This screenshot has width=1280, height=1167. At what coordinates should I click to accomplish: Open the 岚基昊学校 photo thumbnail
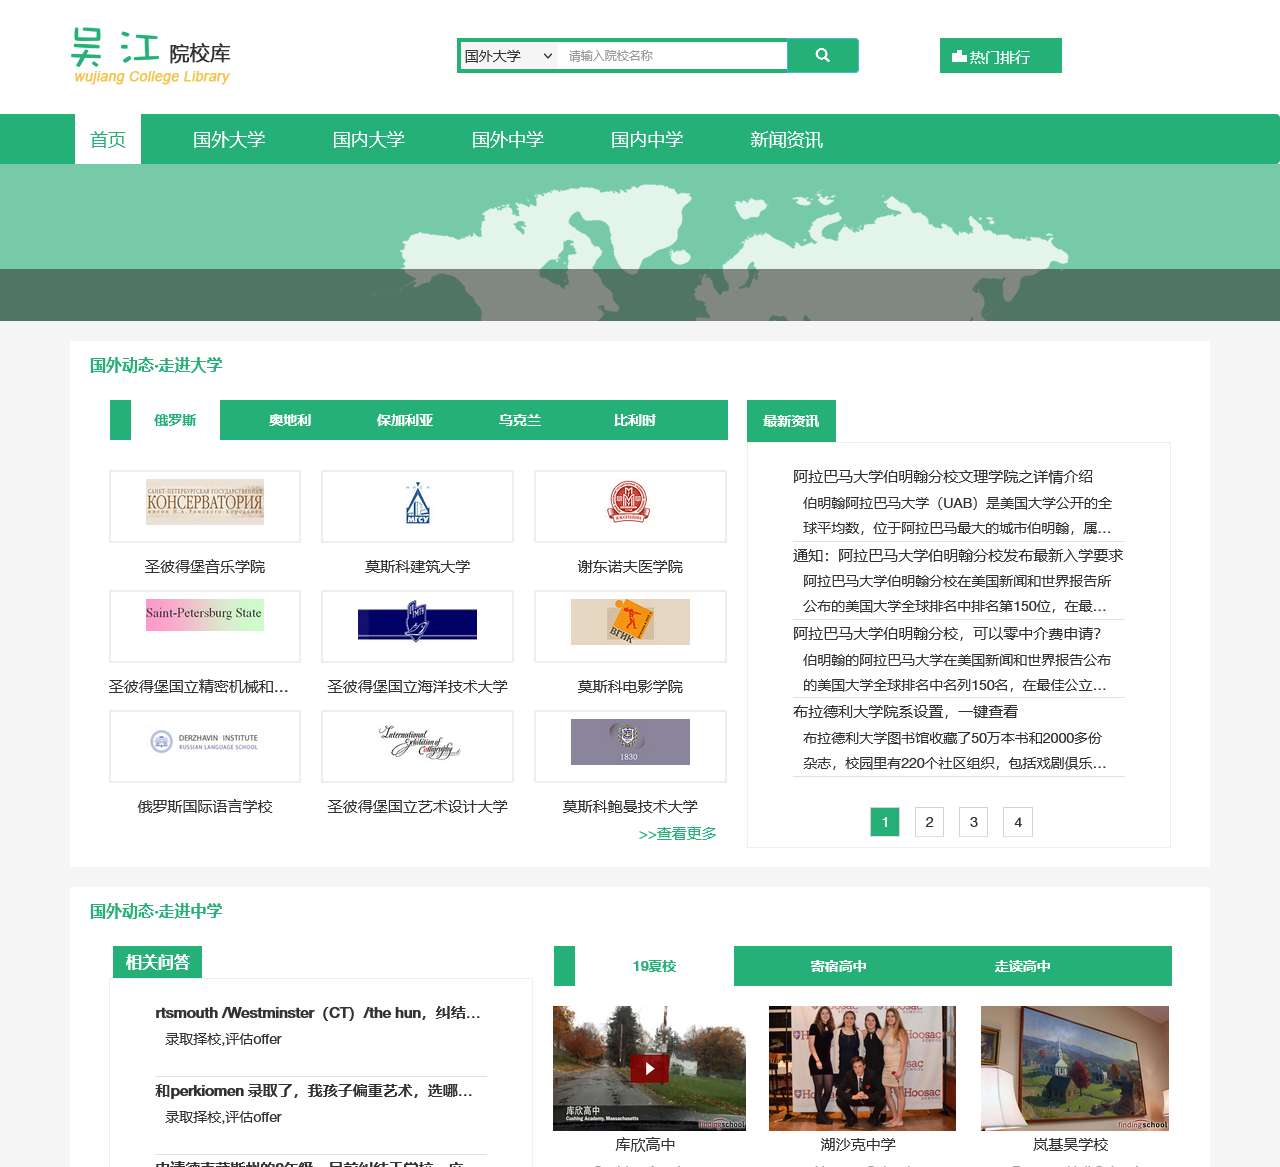point(1075,1068)
